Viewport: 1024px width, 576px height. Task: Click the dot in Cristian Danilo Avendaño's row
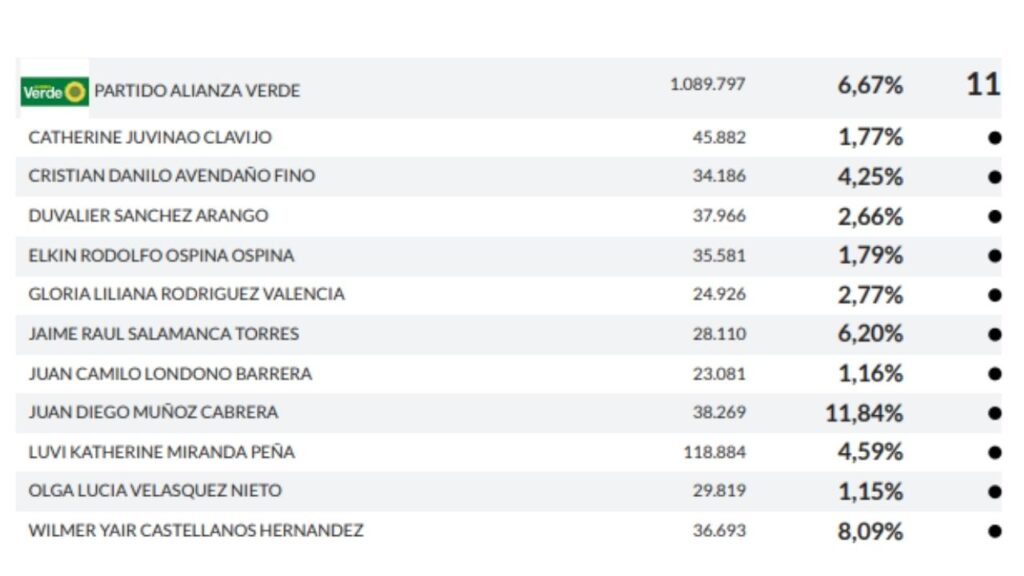(994, 177)
